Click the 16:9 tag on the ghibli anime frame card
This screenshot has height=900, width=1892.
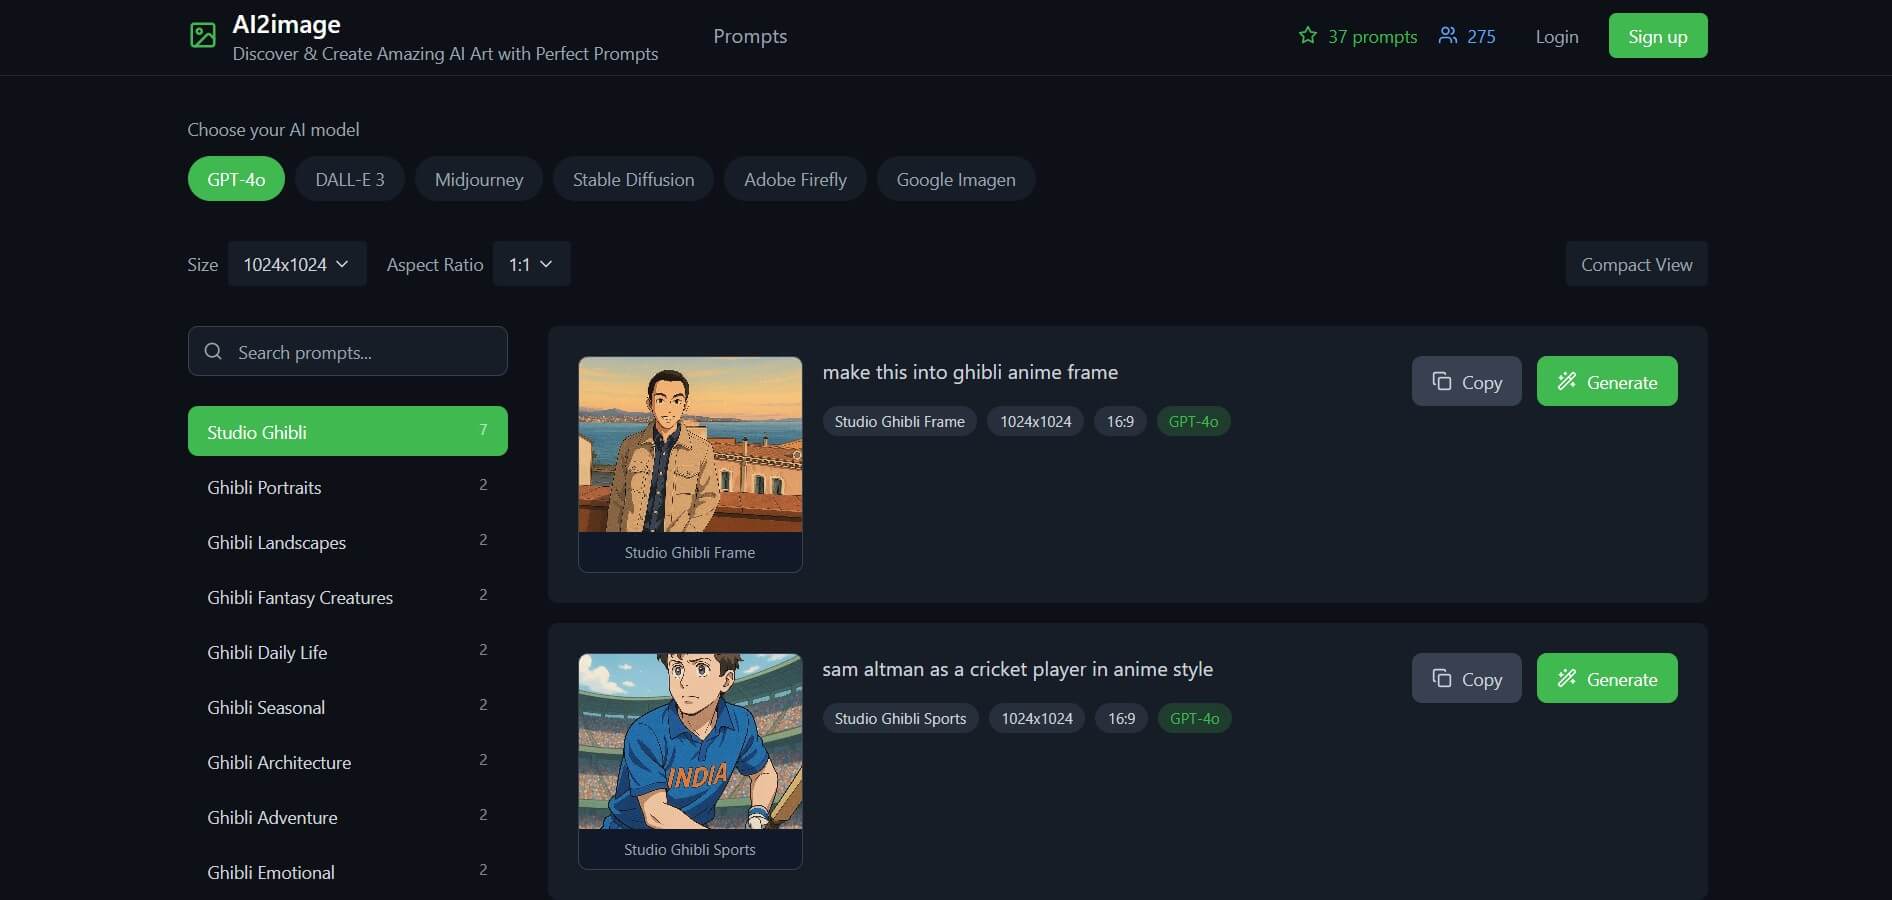point(1120,421)
